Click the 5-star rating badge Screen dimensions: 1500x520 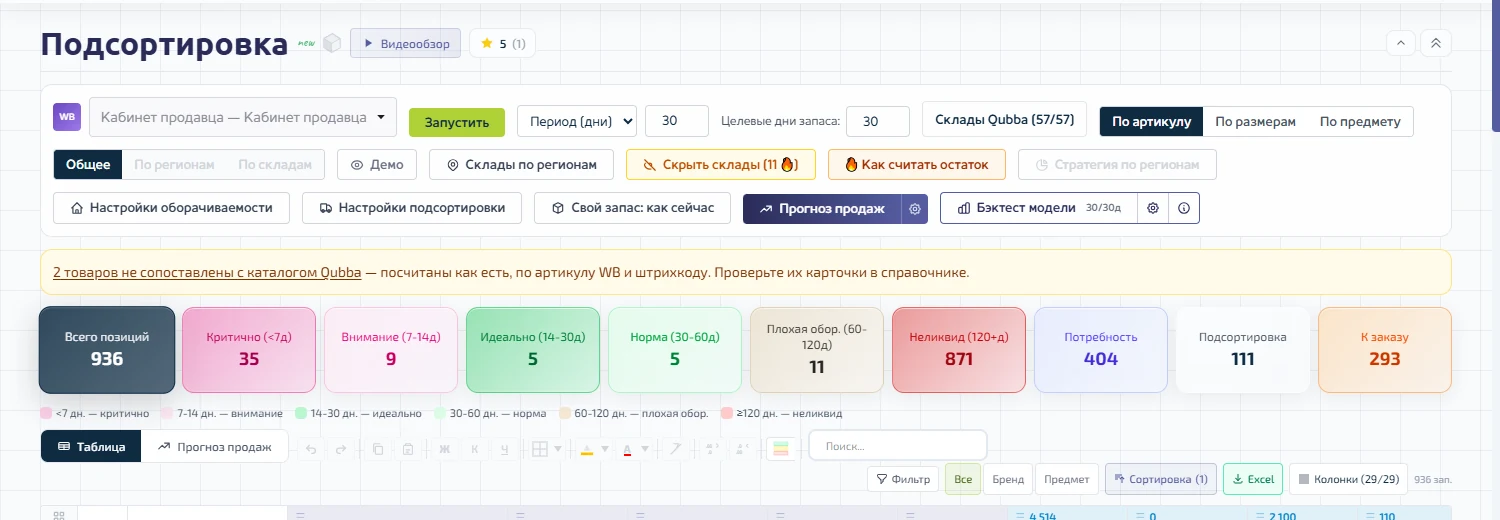coord(503,44)
